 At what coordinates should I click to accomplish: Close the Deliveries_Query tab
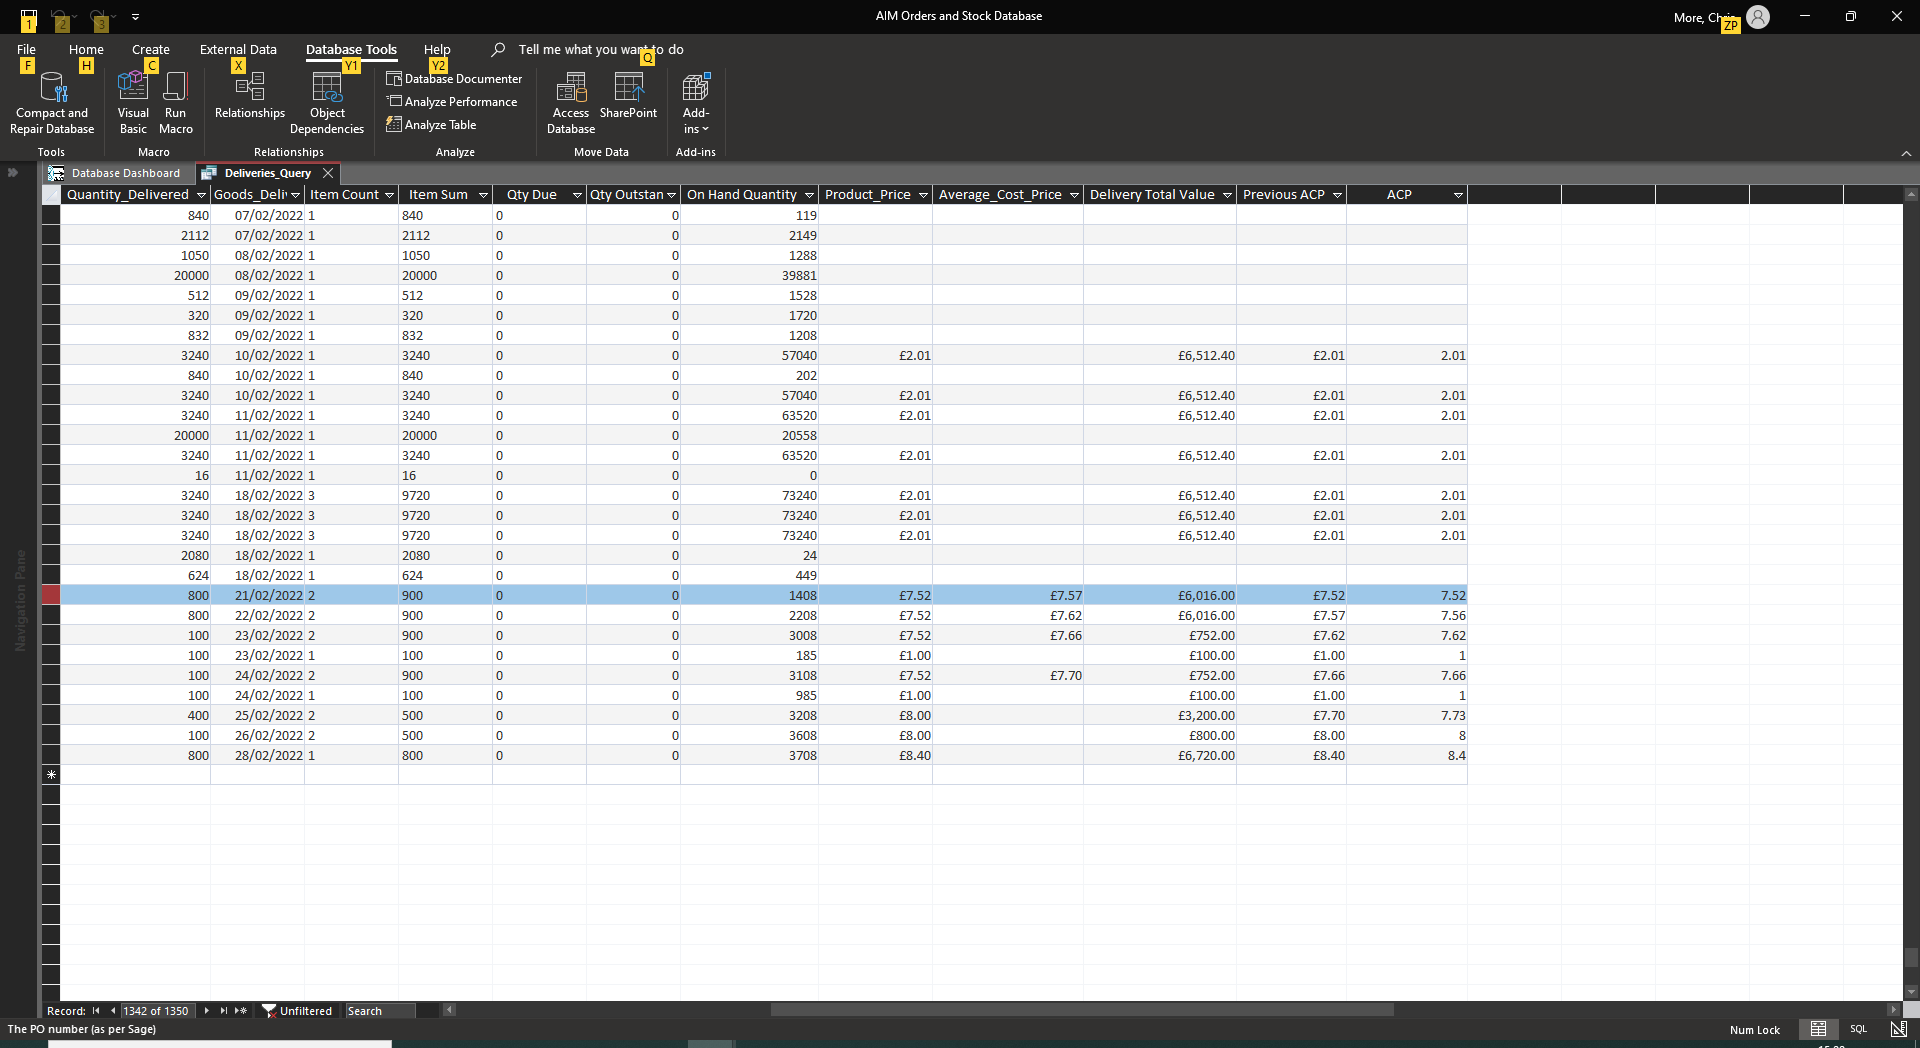pyautogui.click(x=328, y=173)
